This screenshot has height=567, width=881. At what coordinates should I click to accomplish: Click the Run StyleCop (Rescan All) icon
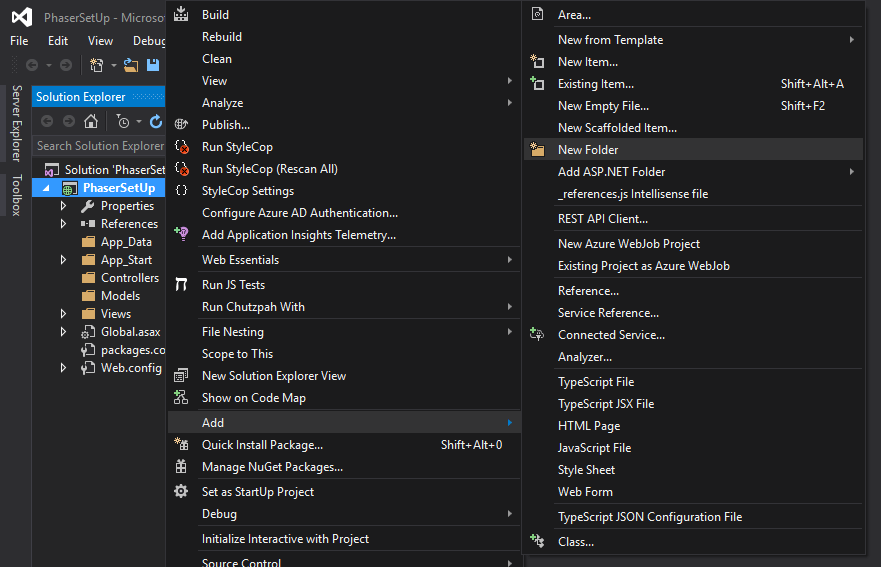[x=181, y=169]
